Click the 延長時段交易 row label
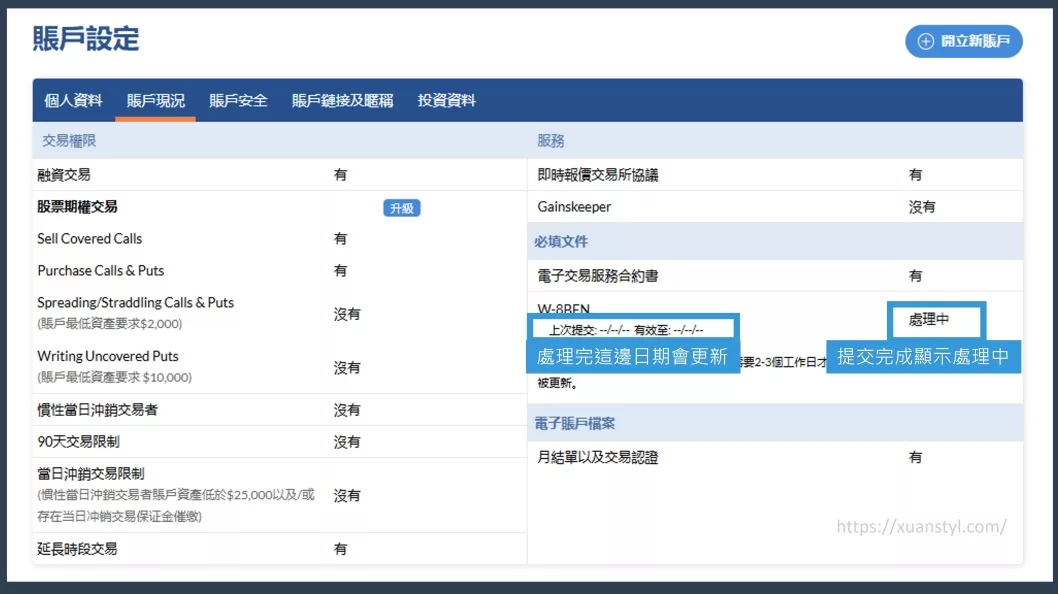 [x=77, y=549]
